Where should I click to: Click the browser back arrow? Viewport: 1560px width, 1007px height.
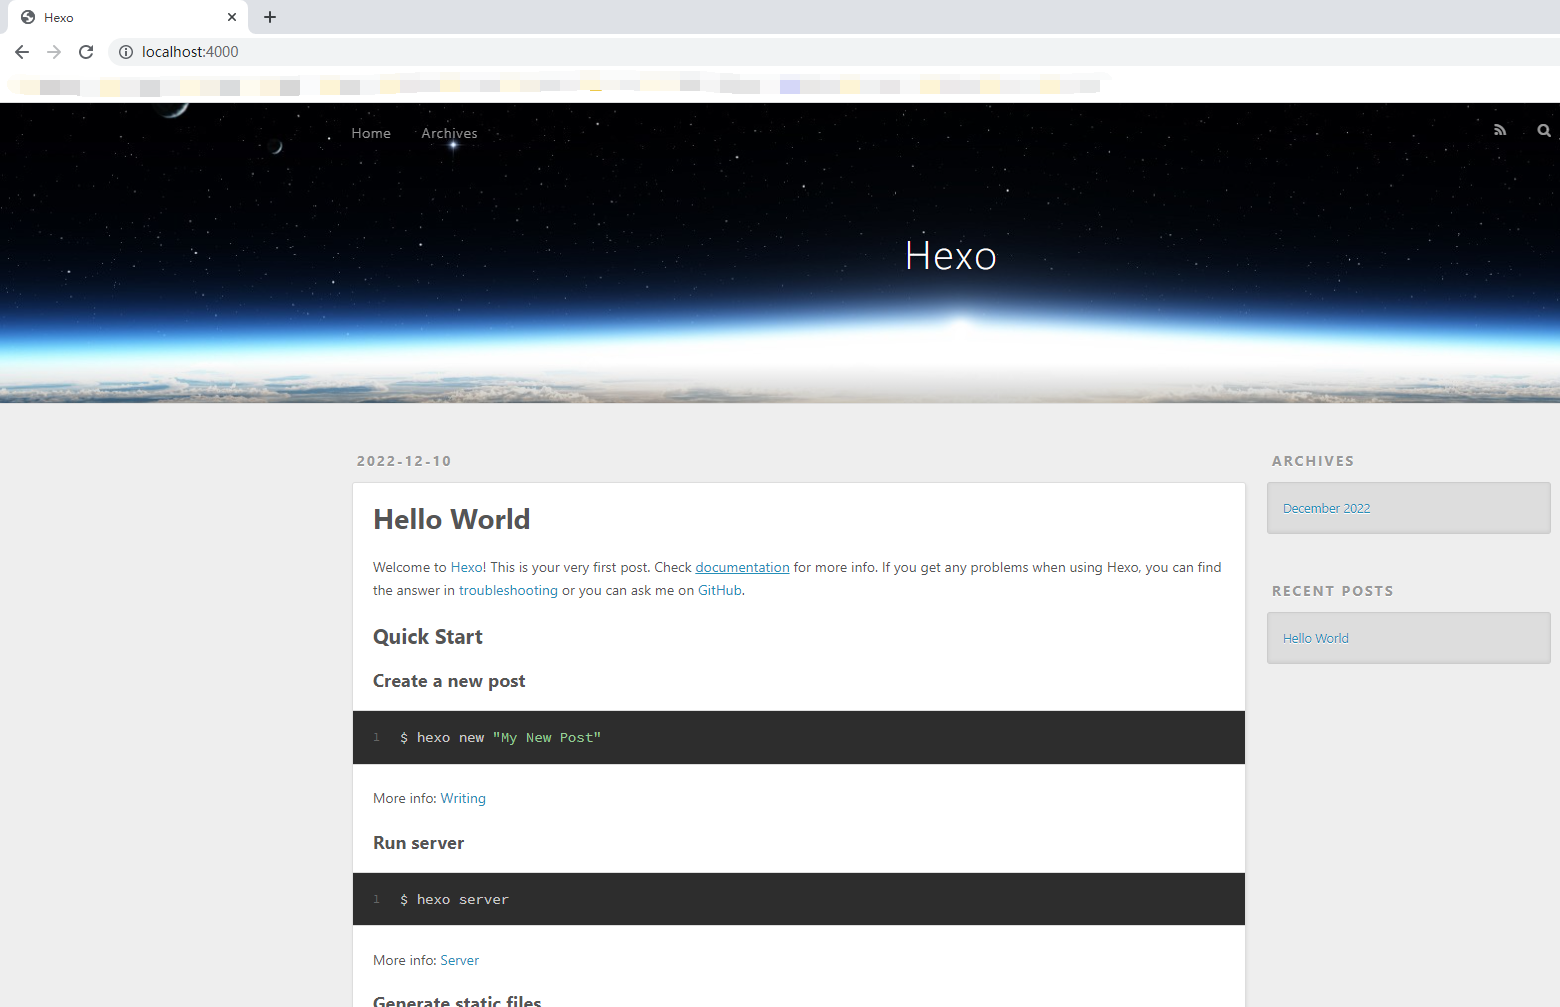pos(22,52)
